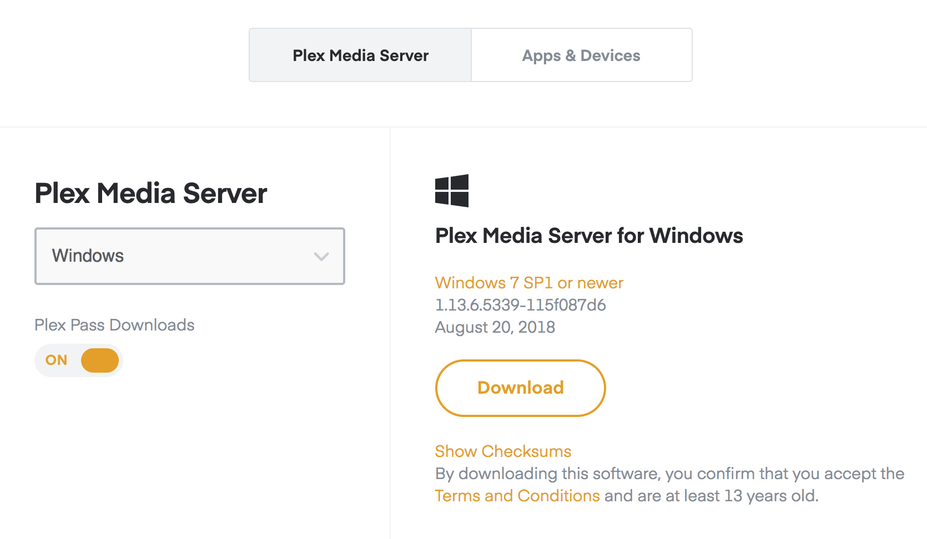Click the August 20, 2018 release date
This screenshot has height=539, width=927.
point(495,327)
